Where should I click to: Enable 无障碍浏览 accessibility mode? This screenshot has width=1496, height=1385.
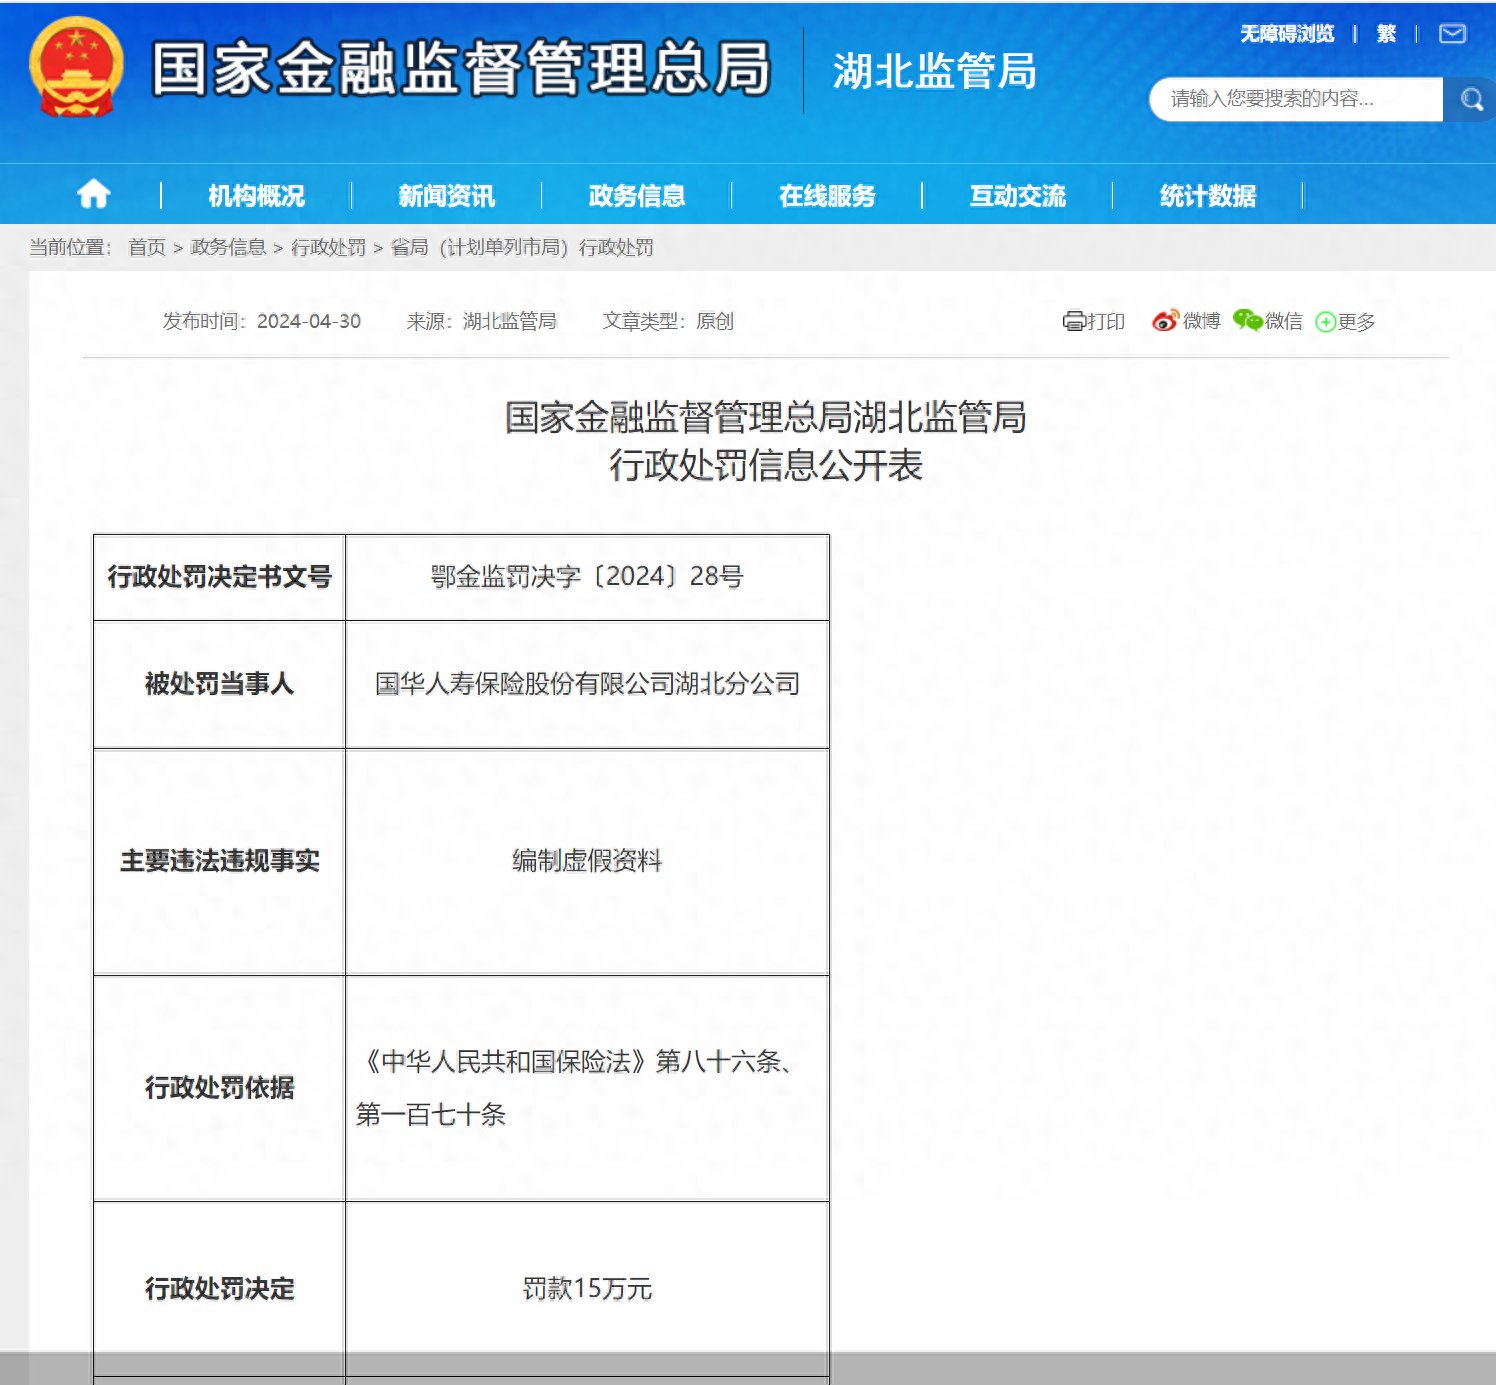(1287, 34)
